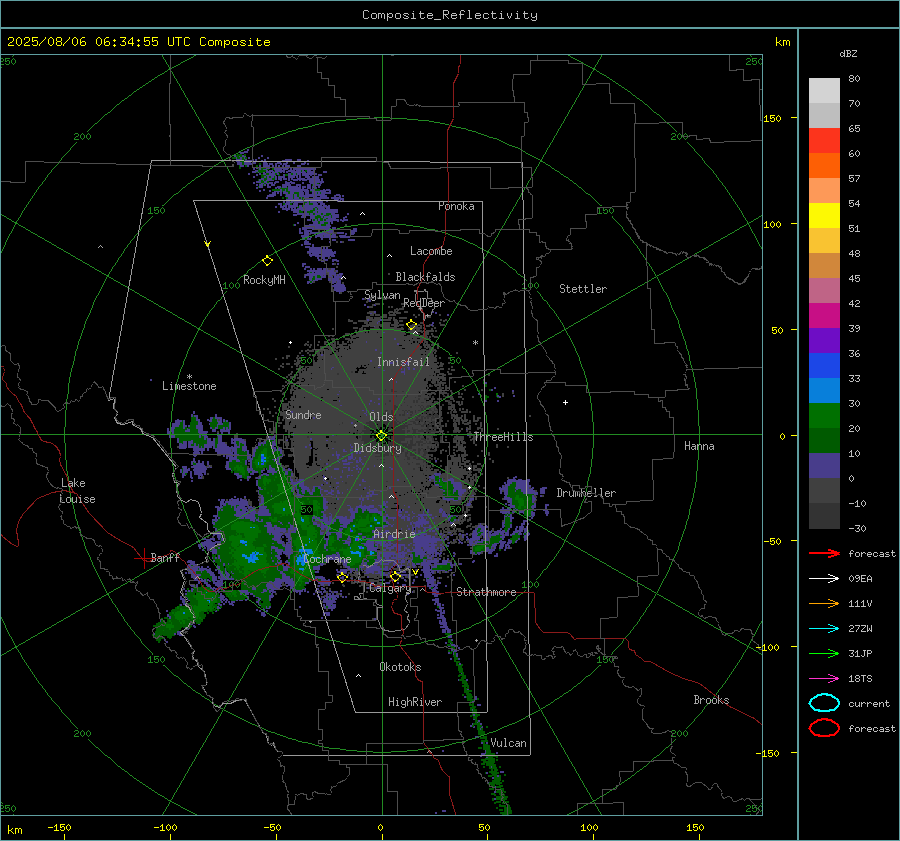This screenshot has height=841, width=900.
Task: Click the Strathmore city label
Action: click(486, 592)
